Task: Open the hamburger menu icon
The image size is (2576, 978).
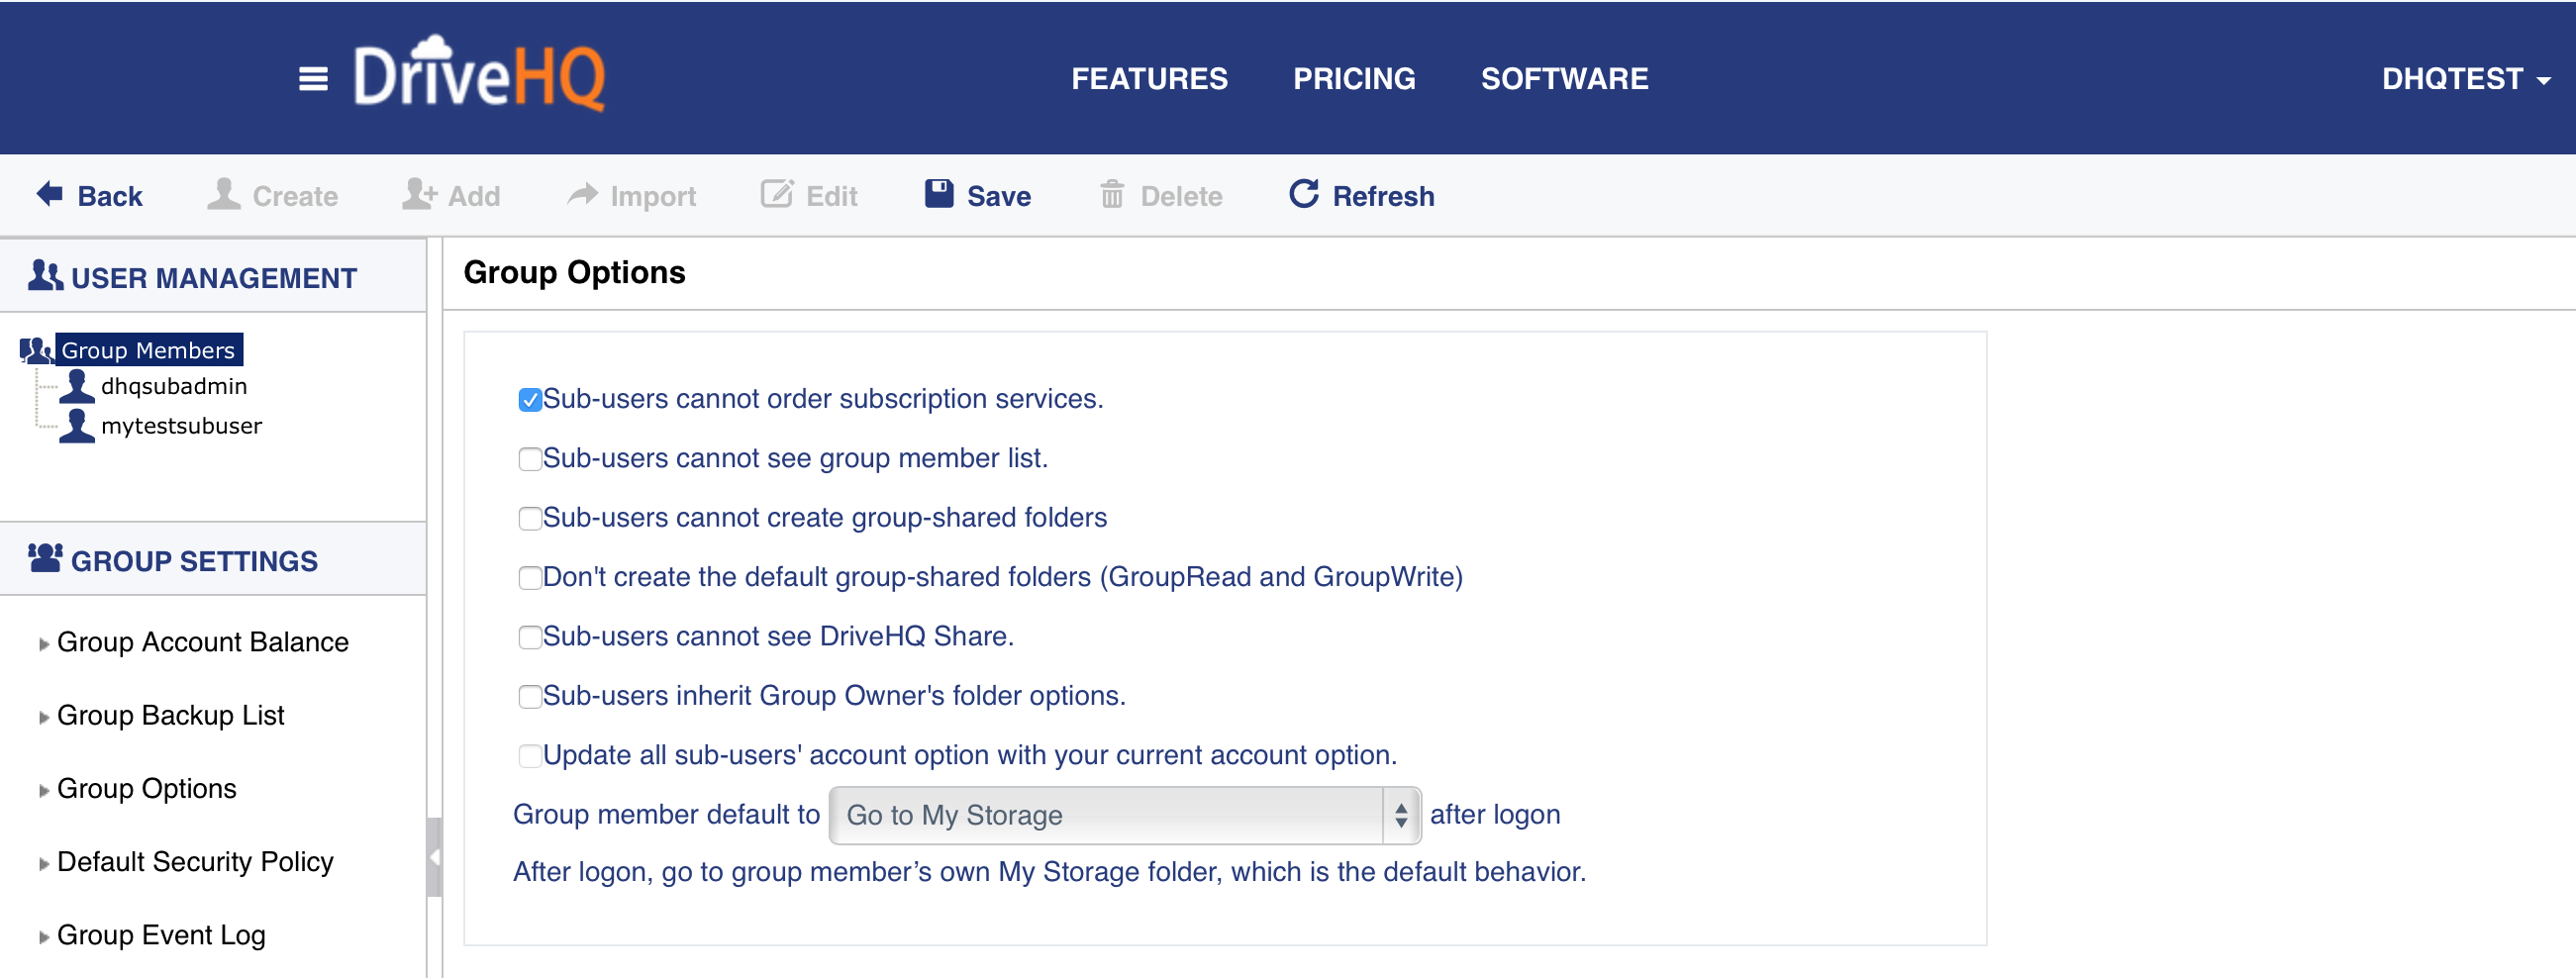Action: click(x=313, y=78)
